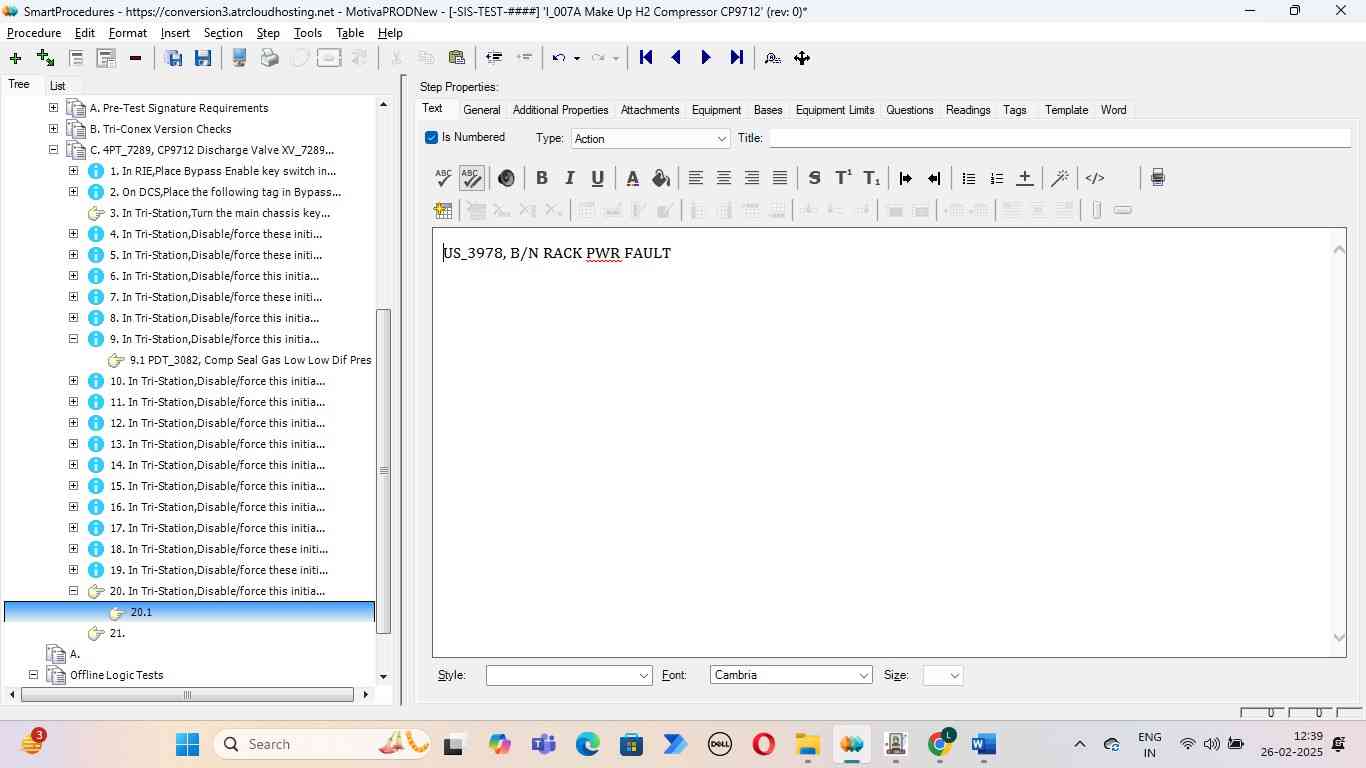Click the red minus delete icon
Image resolution: width=1366 pixels, height=768 pixels.
[135, 58]
